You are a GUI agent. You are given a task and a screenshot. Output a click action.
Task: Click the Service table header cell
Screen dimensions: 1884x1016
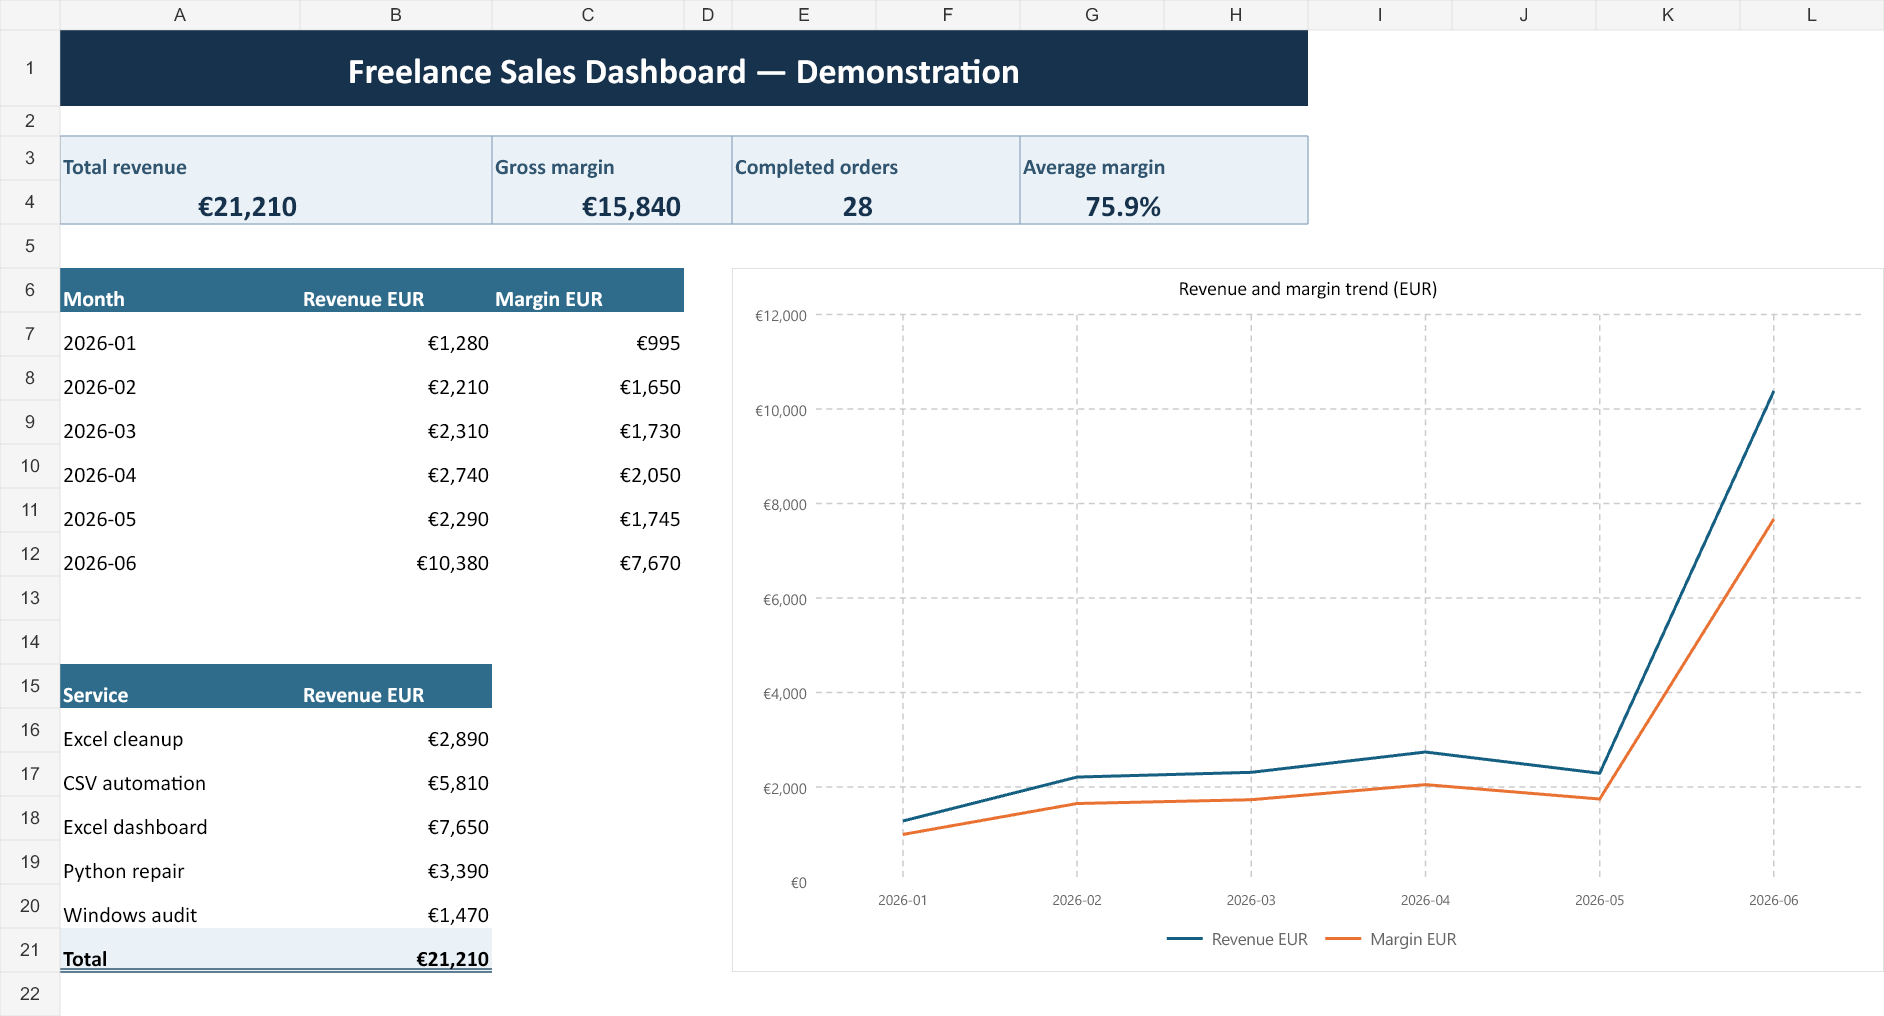point(180,686)
